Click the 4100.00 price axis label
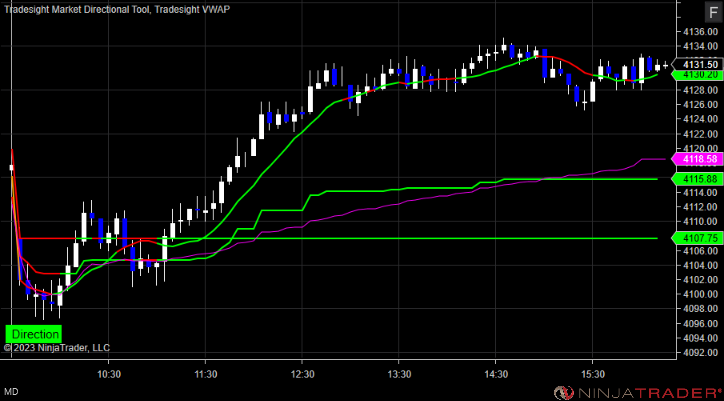Viewport: 724px width, 401px height. (x=701, y=294)
